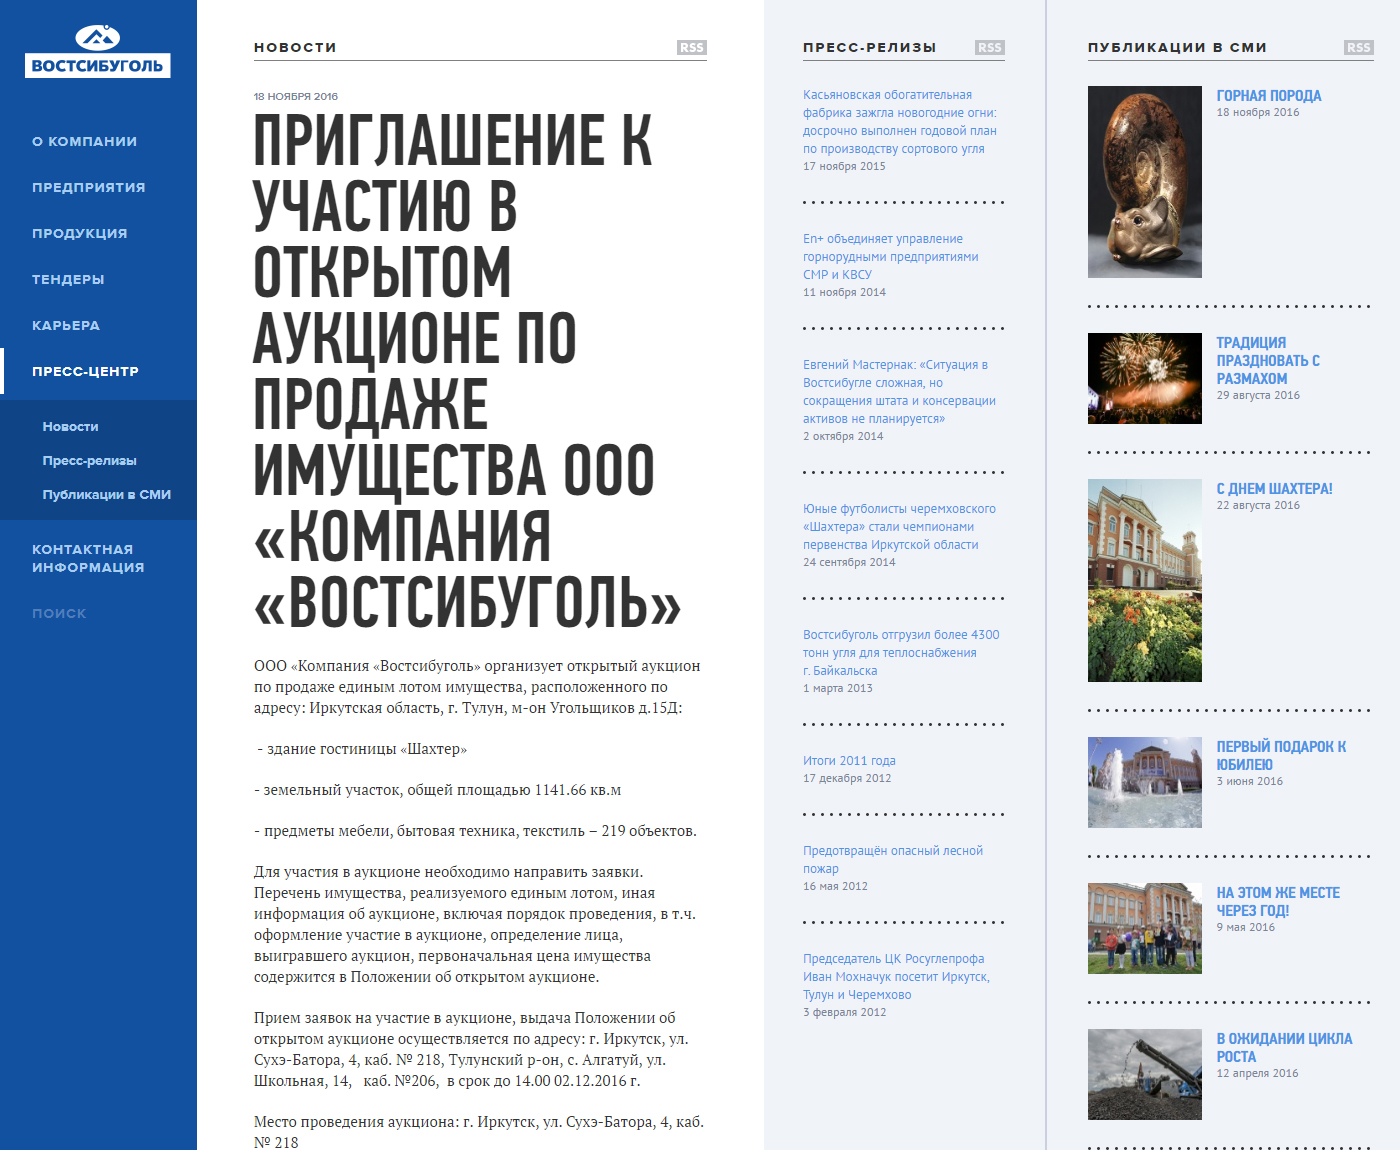The image size is (1400, 1150).
Task: Open the fountain photo thumbnail
Action: pyautogui.click(x=1144, y=782)
